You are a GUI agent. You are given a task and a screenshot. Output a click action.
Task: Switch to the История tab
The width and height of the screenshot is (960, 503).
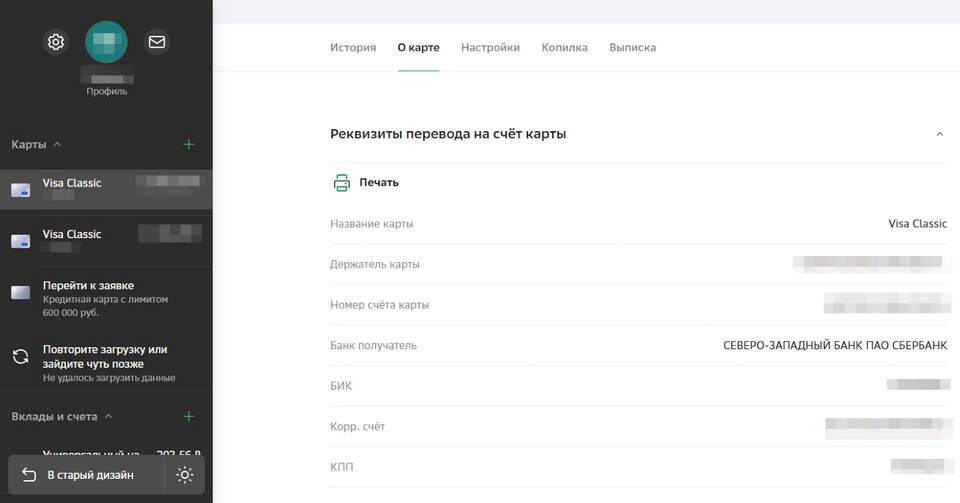pyautogui.click(x=353, y=47)
